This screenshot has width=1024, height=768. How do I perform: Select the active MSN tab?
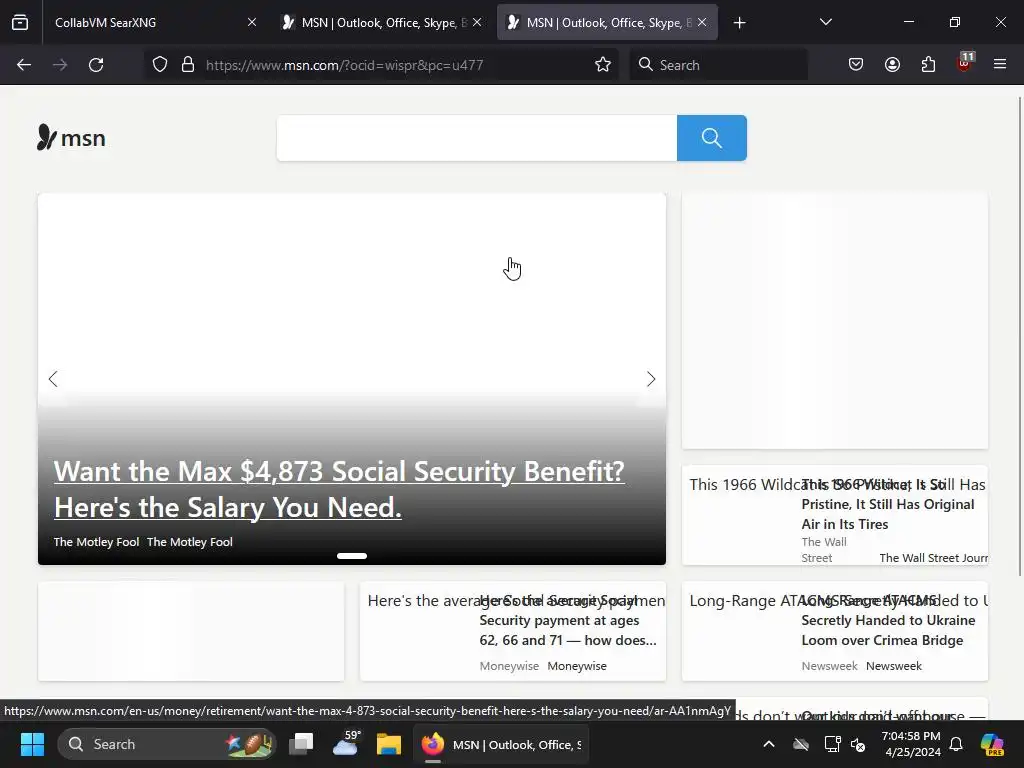coord(607,22)
